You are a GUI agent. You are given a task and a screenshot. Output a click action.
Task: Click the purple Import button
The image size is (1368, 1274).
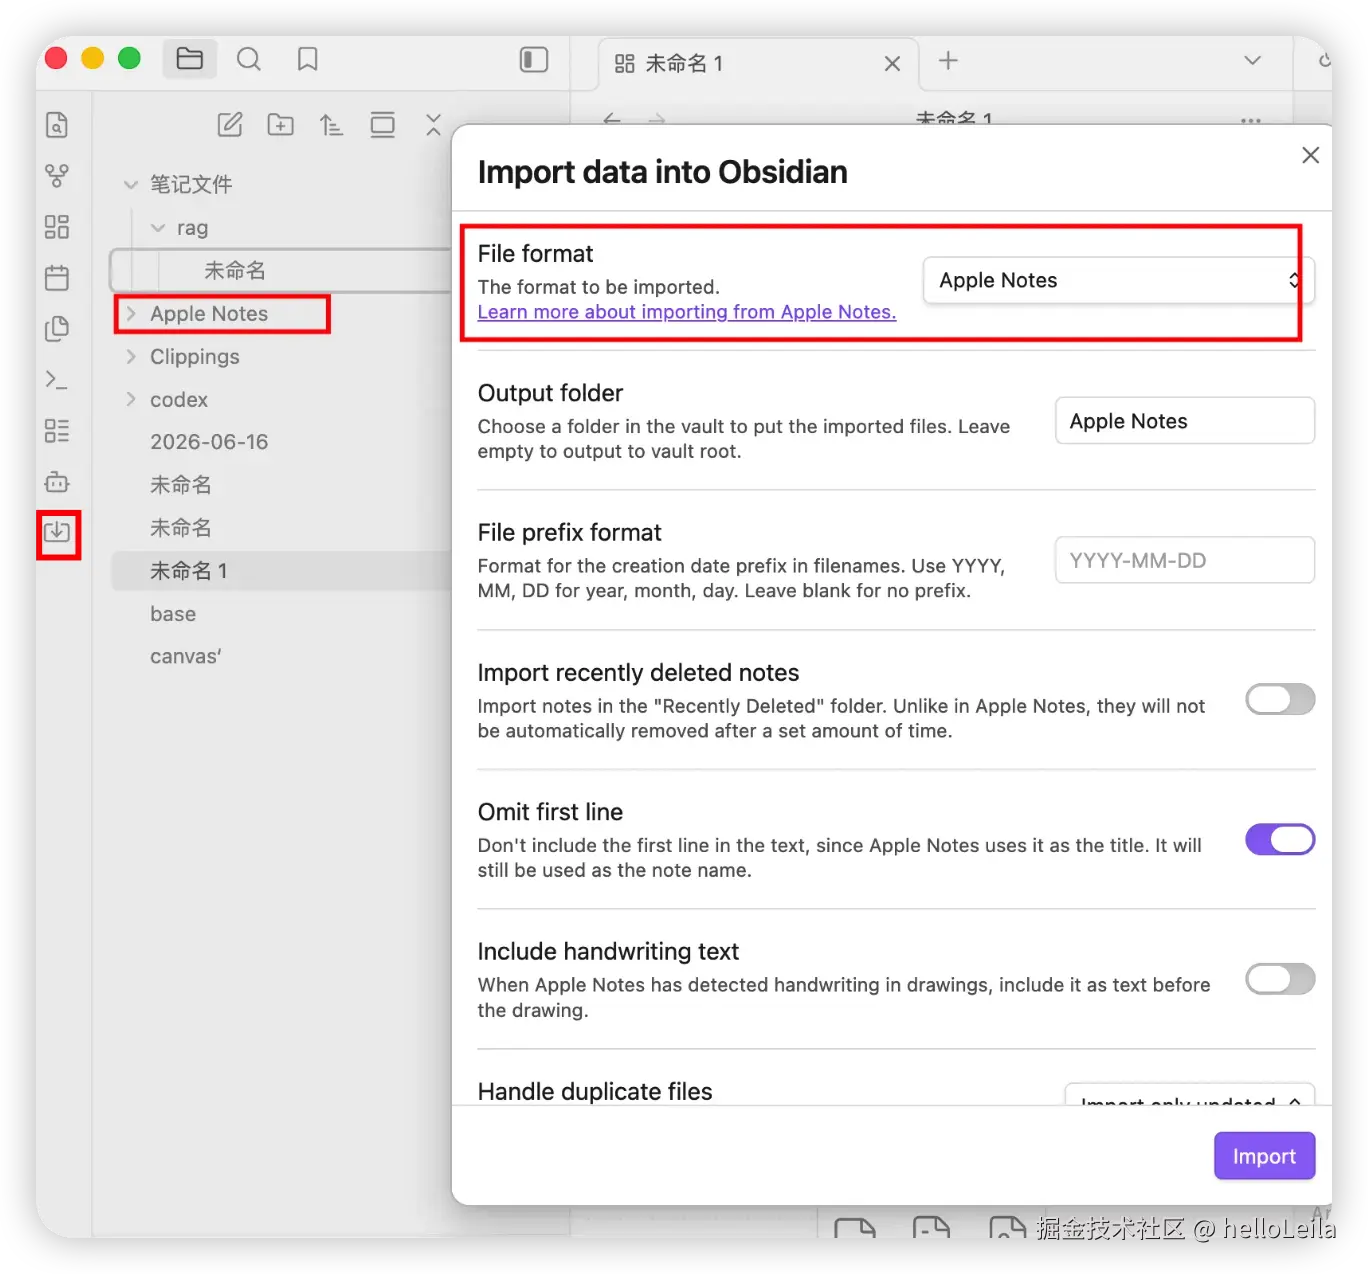pyautogui.click(x=1264, y=1156)
